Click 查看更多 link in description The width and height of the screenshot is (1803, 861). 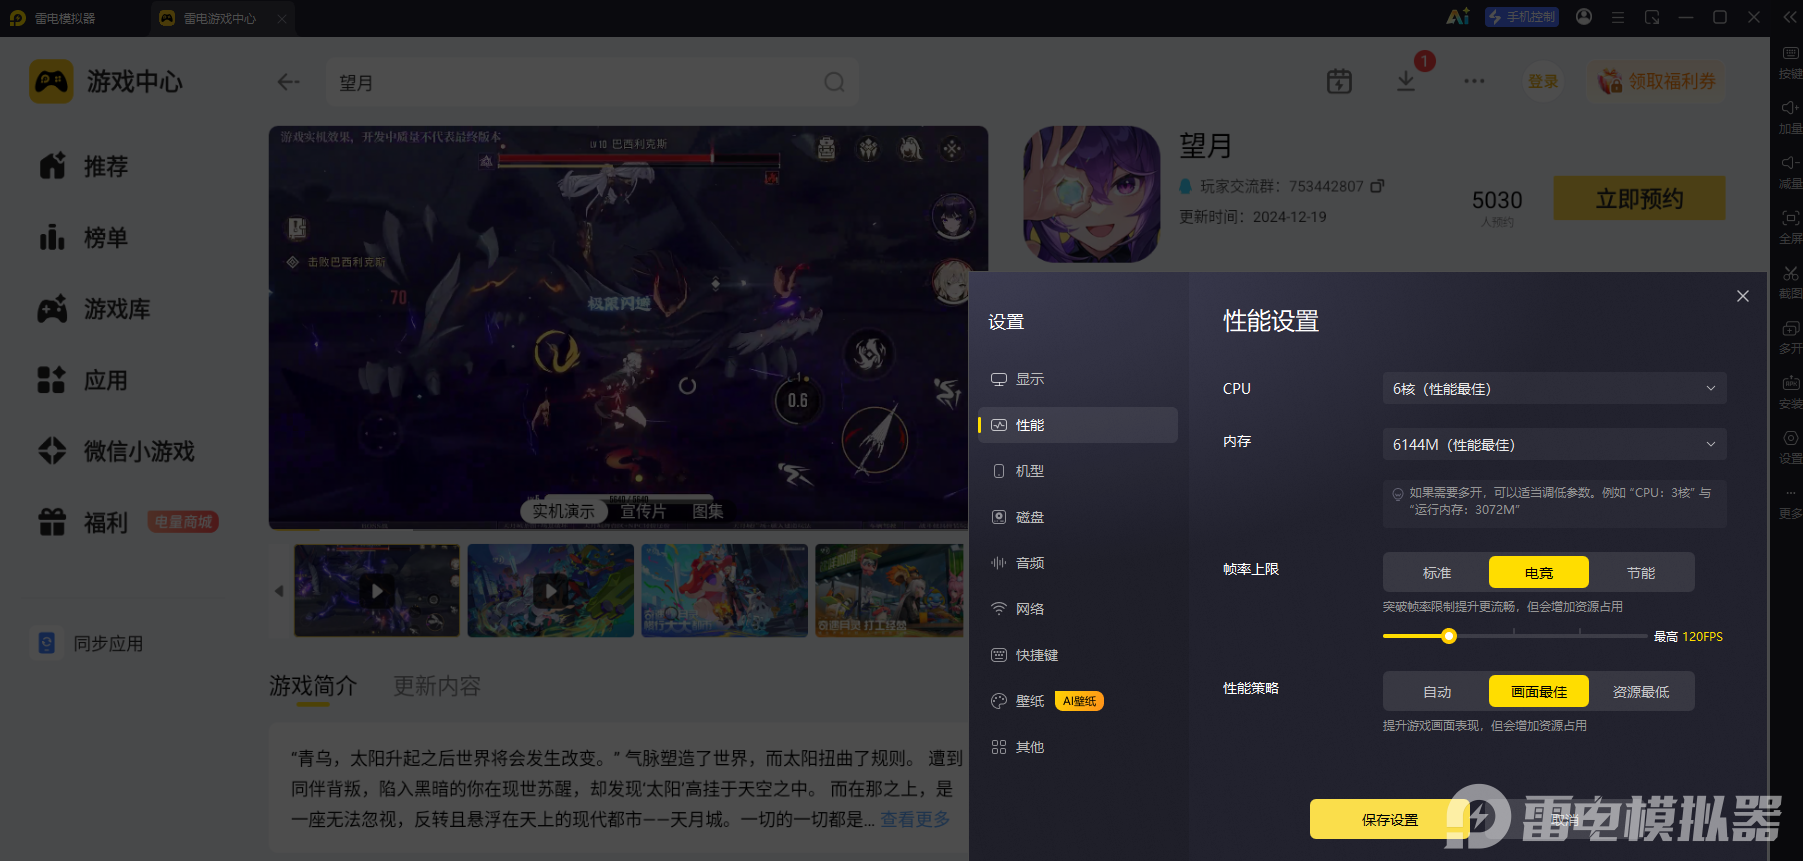point(915,819)
